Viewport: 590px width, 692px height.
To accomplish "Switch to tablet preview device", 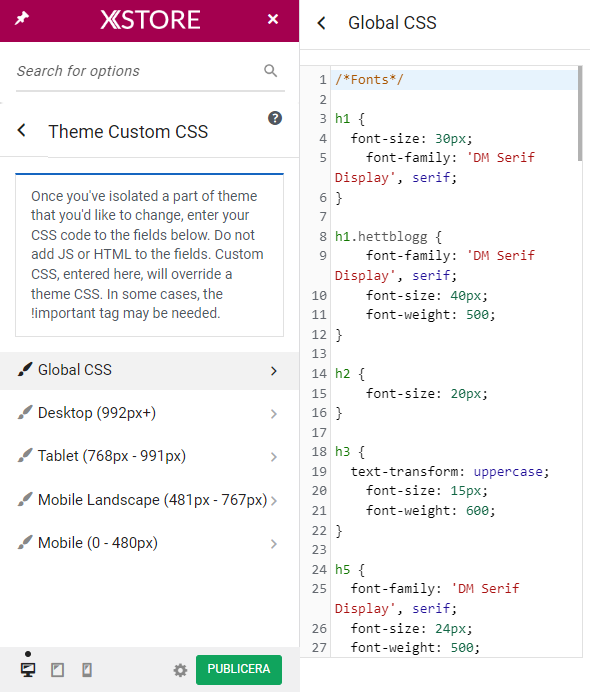I will point(57,669).
